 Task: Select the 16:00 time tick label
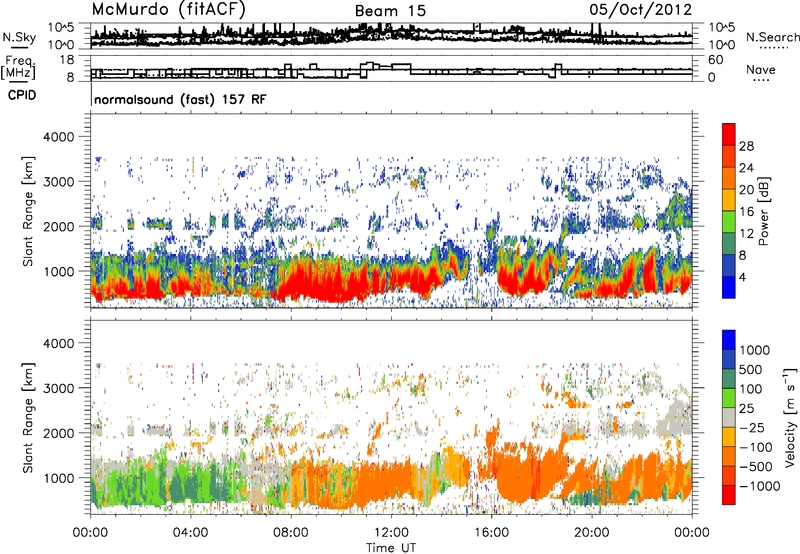coord(491,533)
